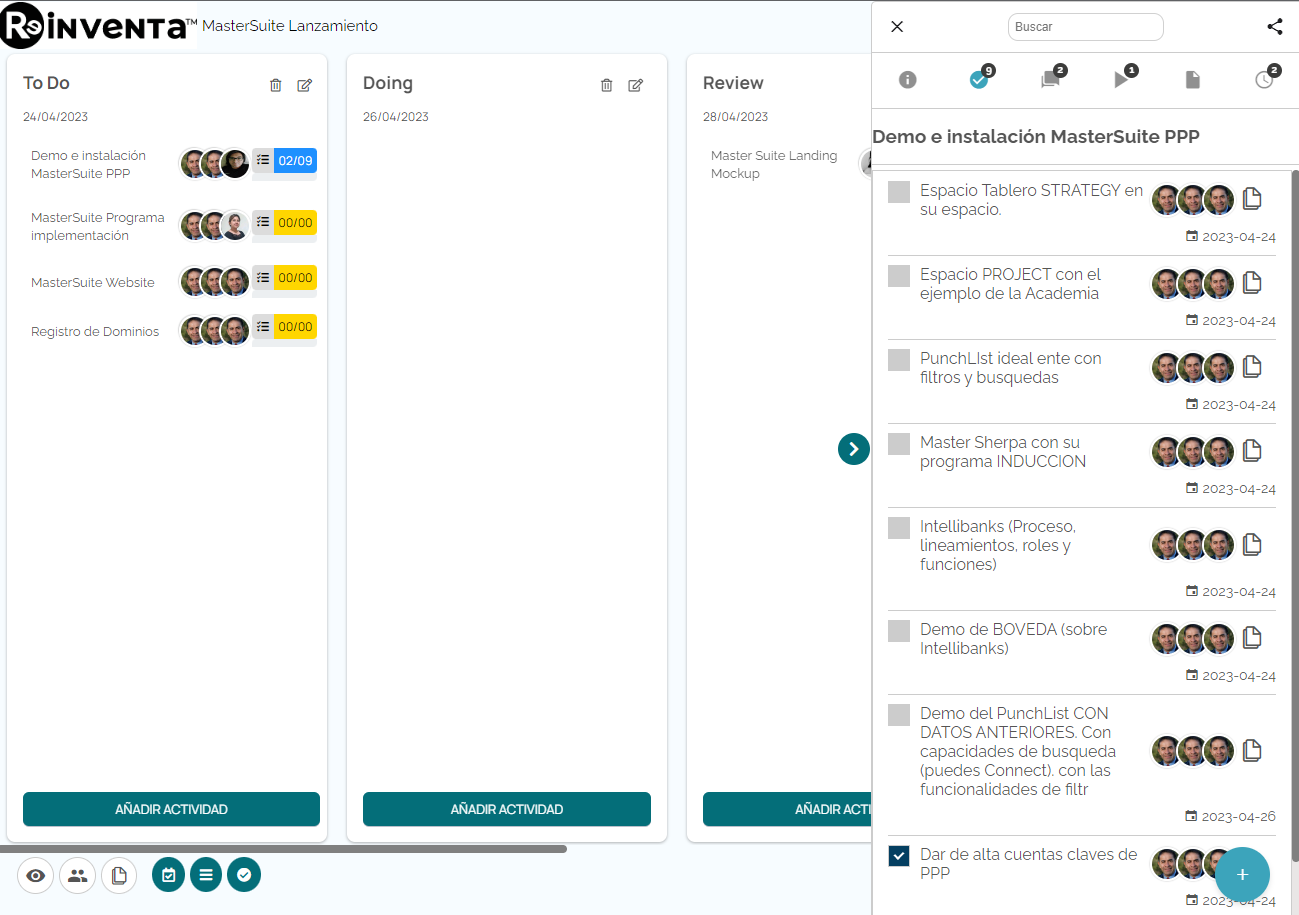Check PunchLIst ideal ente con filtros checkbox
The height and width of the screenshot is (915, 1299).
[899, 360]
